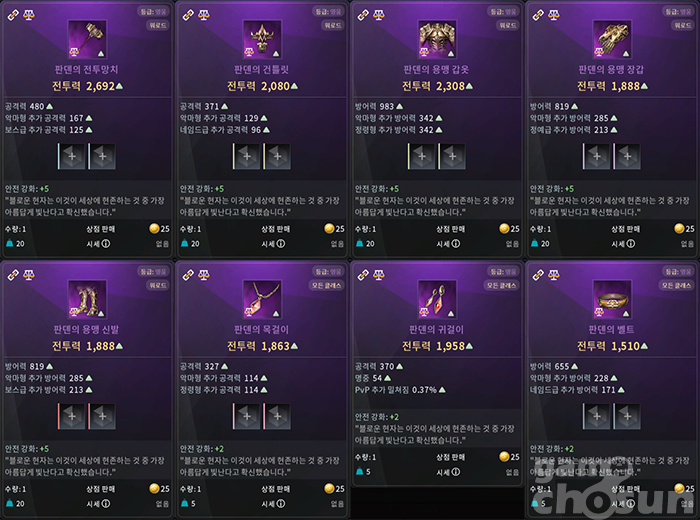Open first empty socket slot on 판덴의 목걸이
The image size is (700, 520).
pos(246,416)
